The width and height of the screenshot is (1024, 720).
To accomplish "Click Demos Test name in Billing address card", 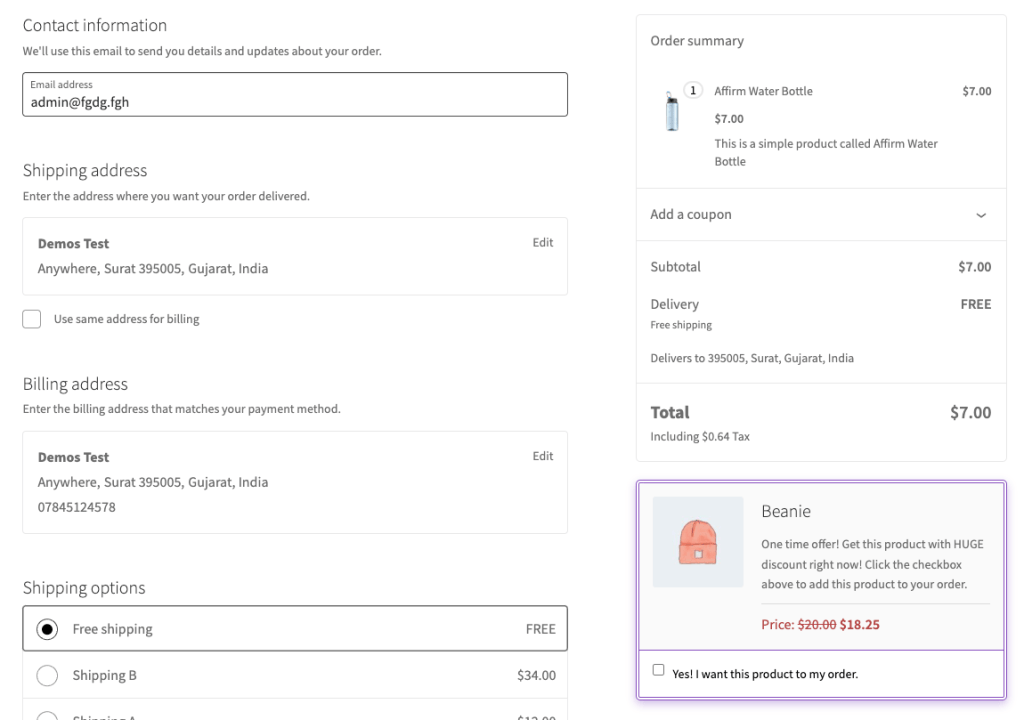I will coord(73,457).
